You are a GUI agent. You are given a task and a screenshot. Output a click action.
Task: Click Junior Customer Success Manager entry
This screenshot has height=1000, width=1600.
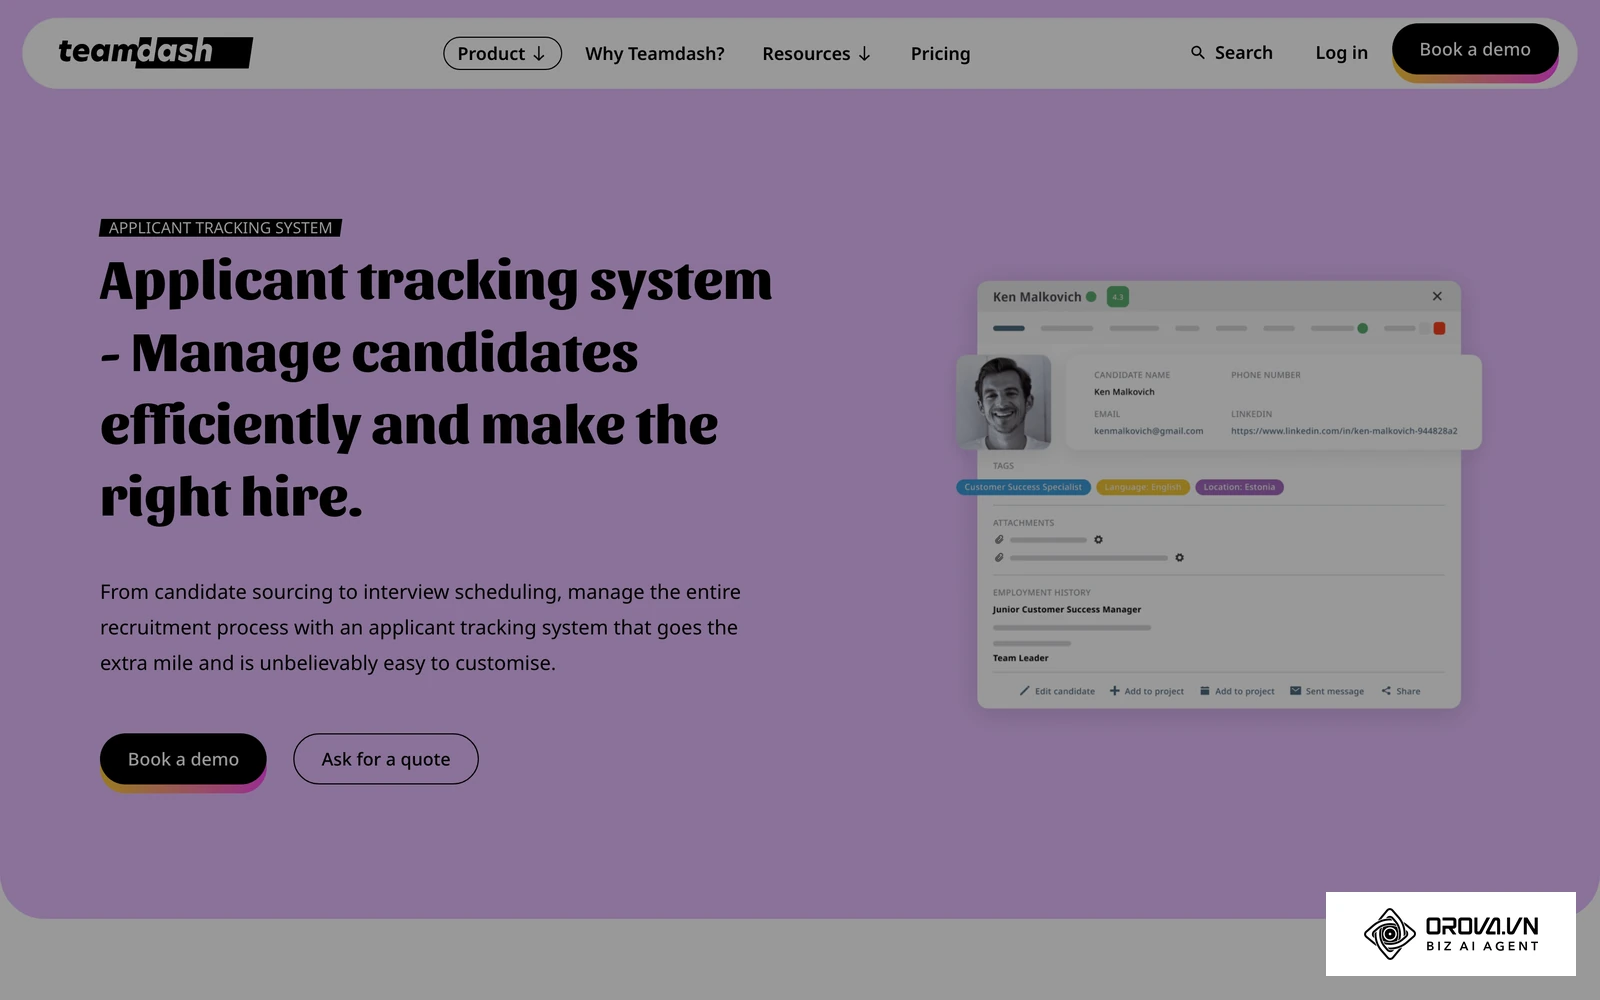(1067, 609)
